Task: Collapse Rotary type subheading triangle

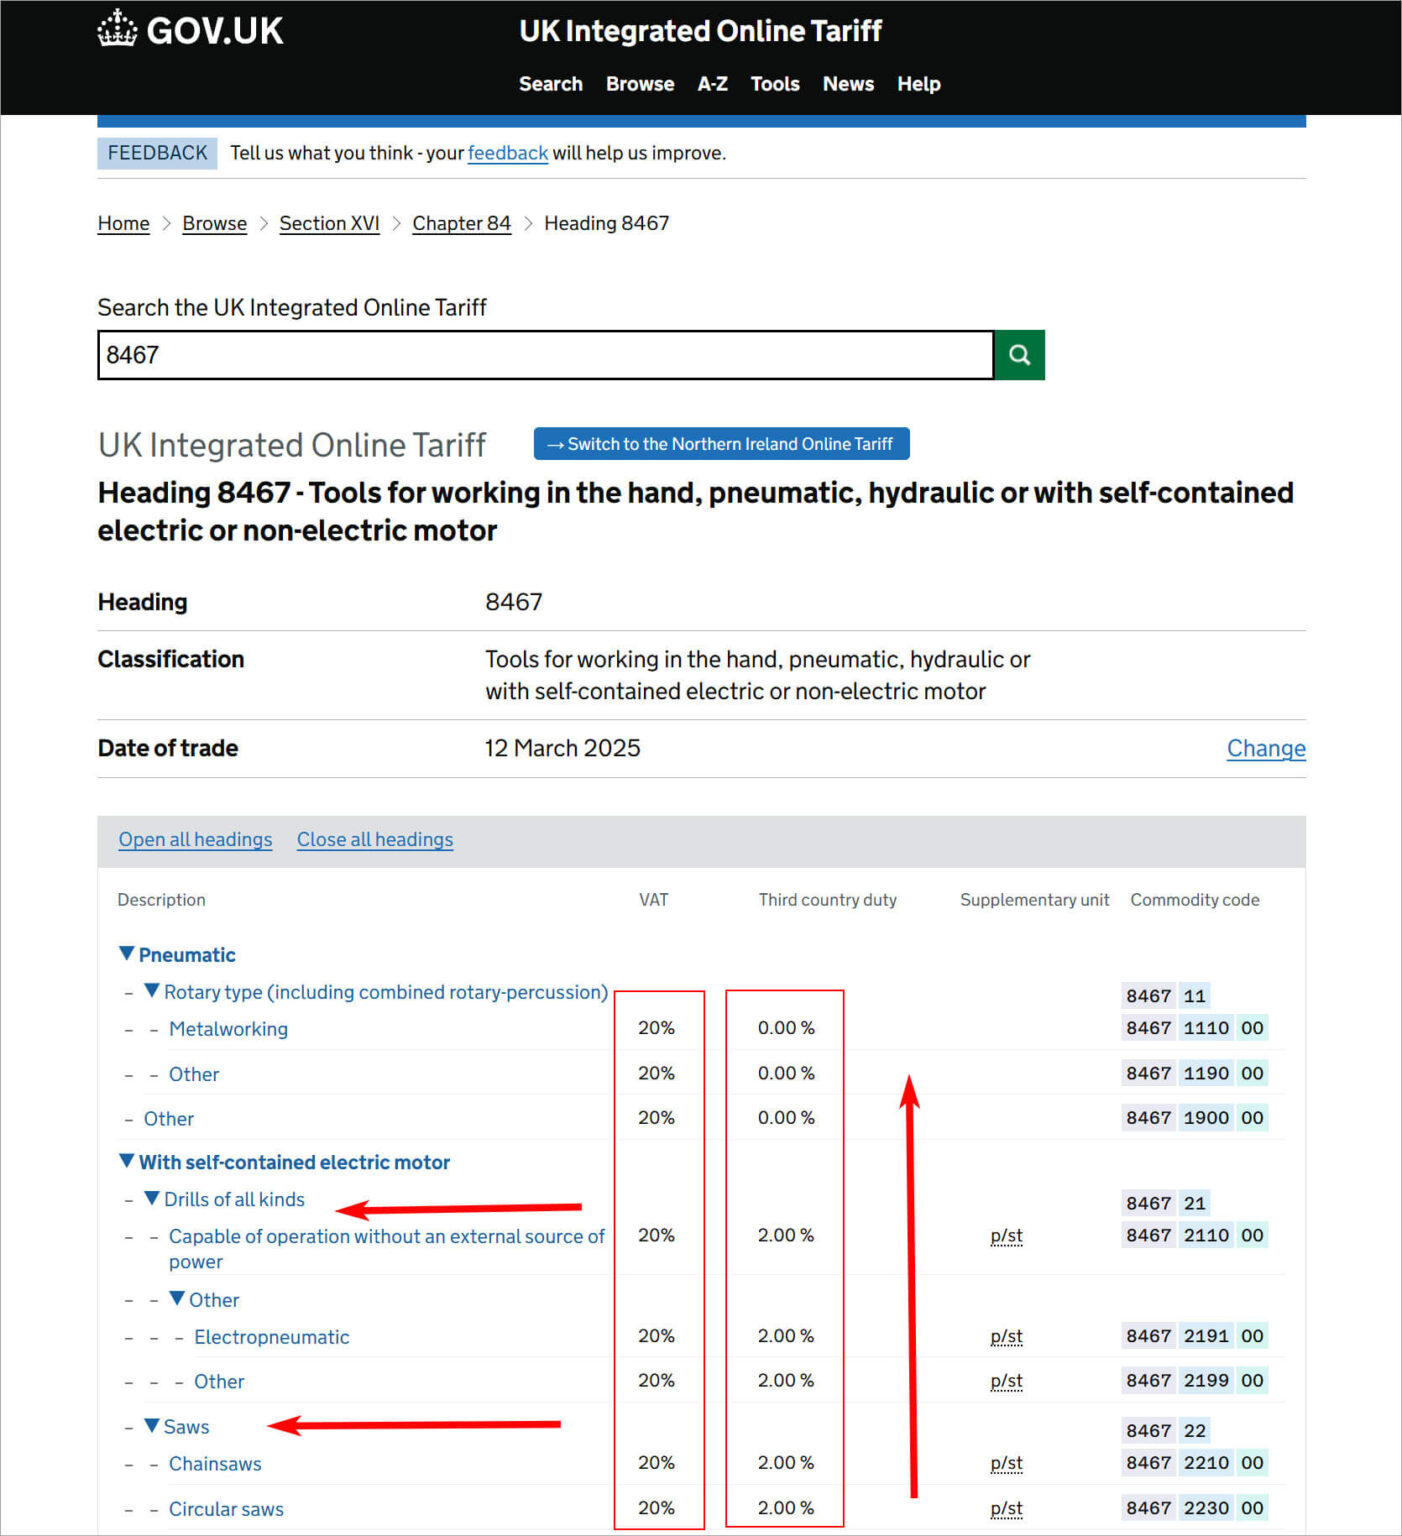Action: 151,990
